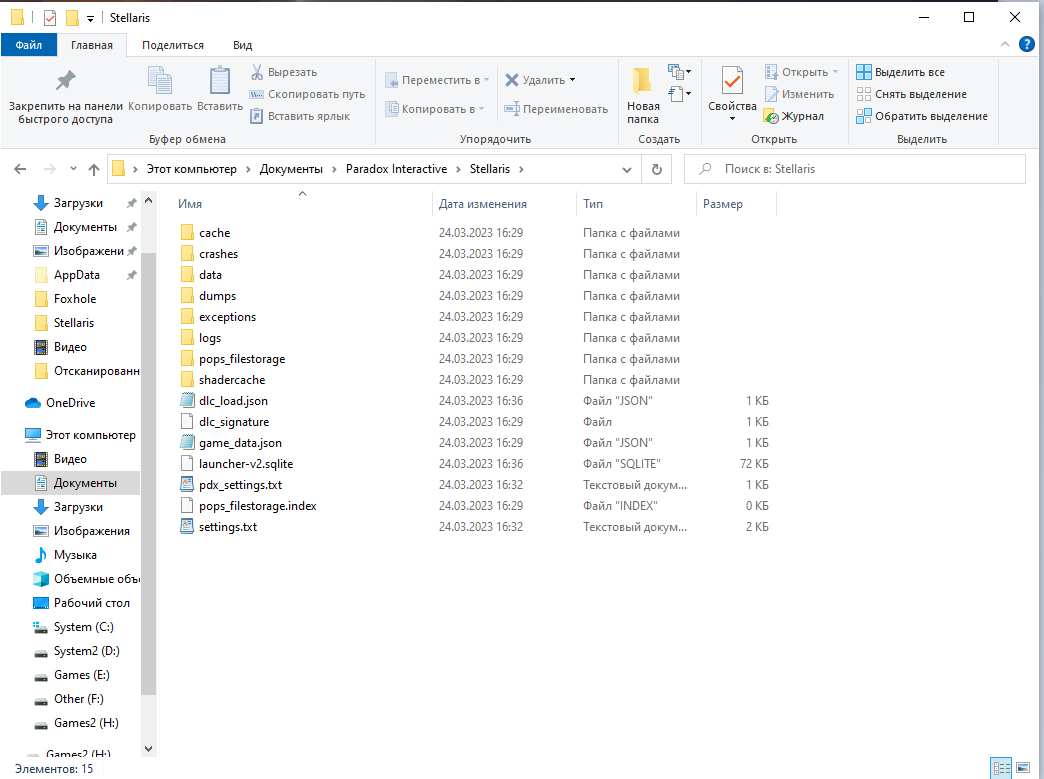Select the shadercache folder
Viewport: 1044px width, 779px height.
click(232, 380)
